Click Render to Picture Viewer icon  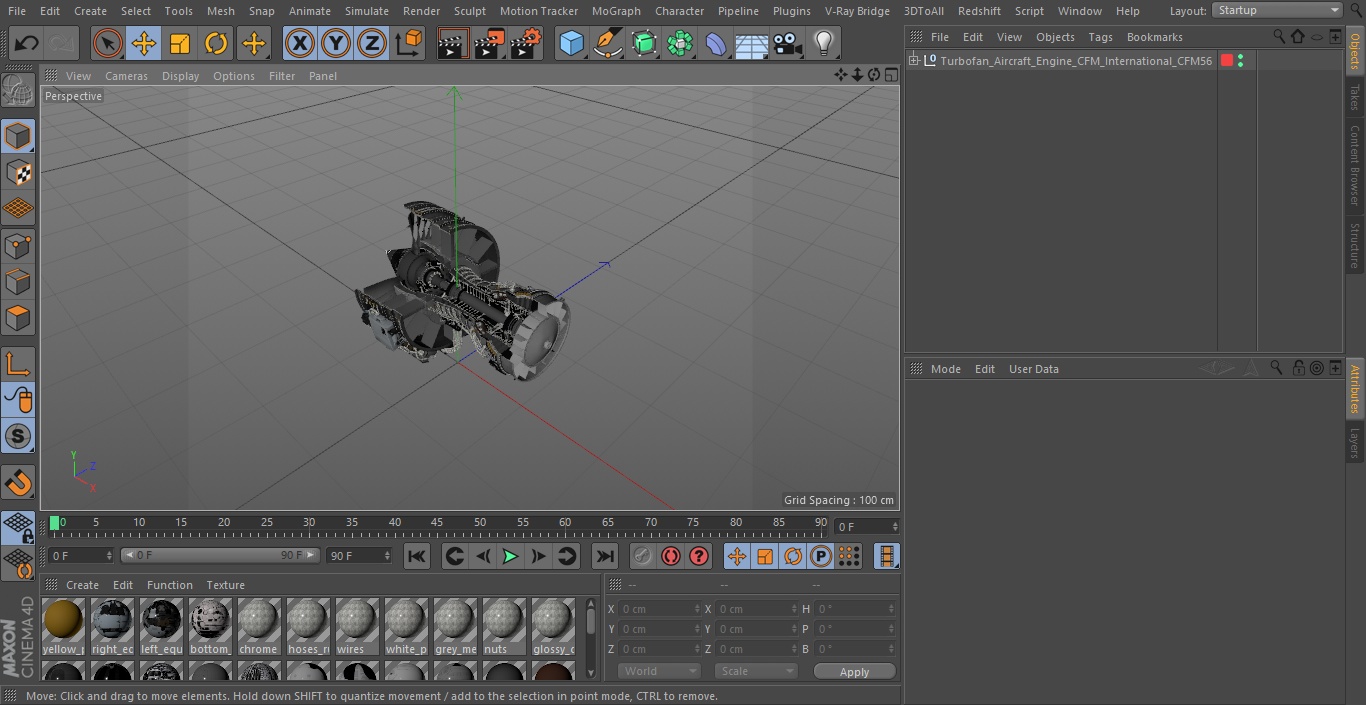(489, 43)
